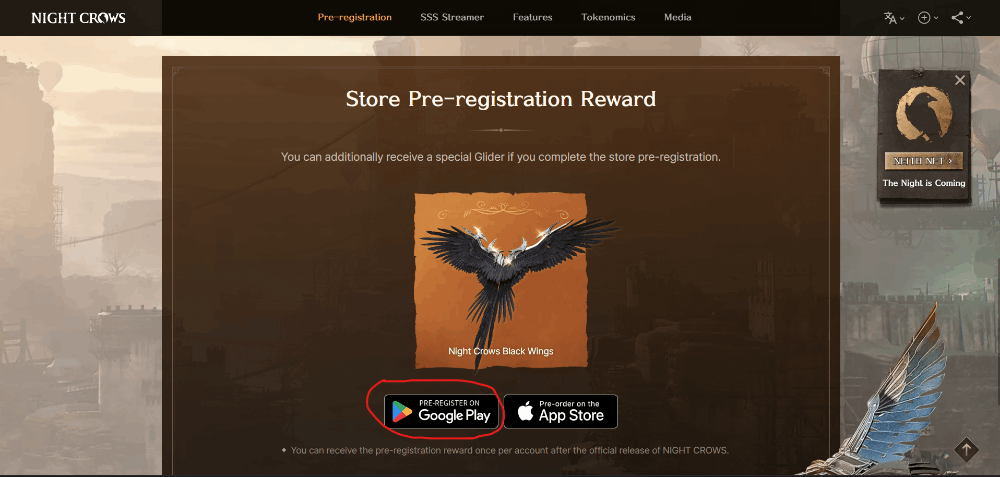Open the share icon in header

(957, 18)
